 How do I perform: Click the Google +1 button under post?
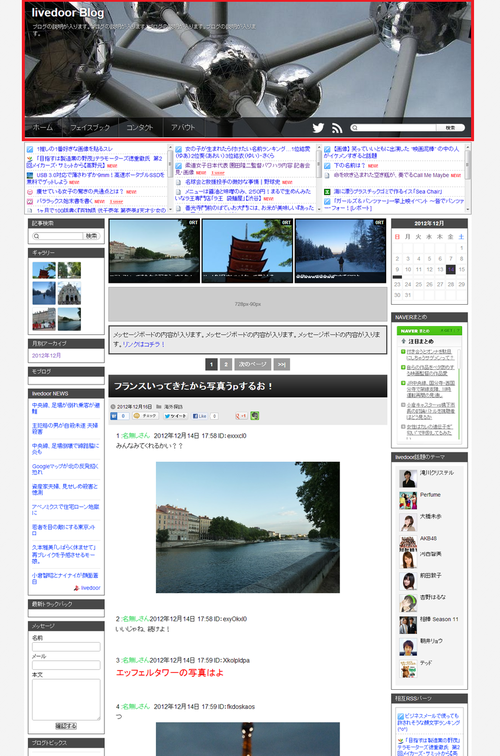click(241, 416)
